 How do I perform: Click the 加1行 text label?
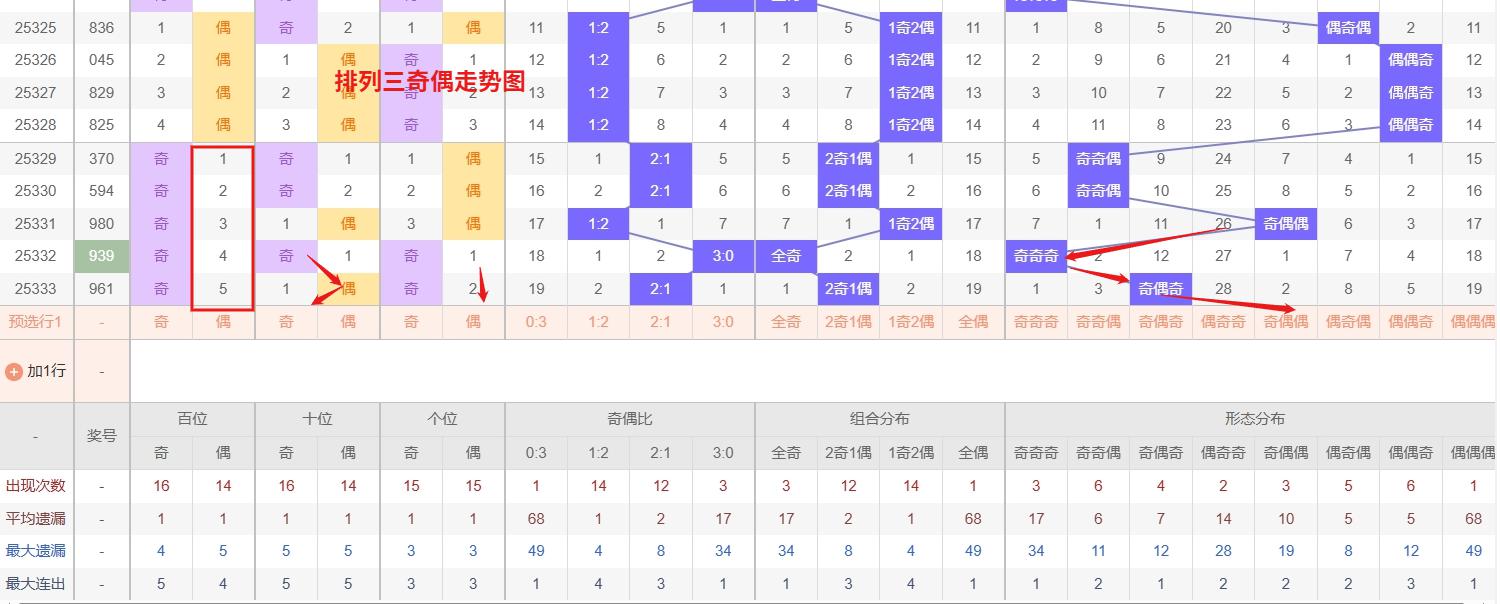tap(46, 371)
